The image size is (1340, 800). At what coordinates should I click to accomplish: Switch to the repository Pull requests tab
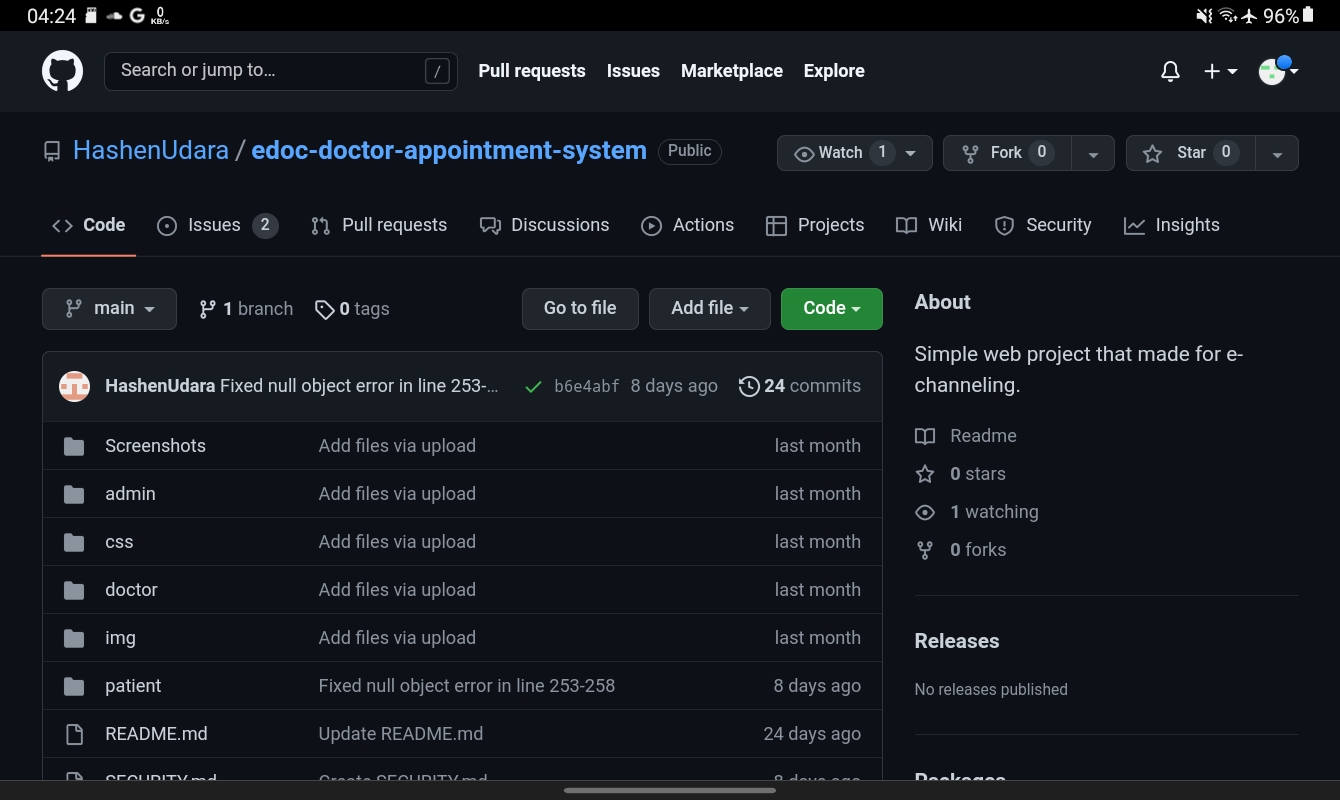click(x=379, y=225)
